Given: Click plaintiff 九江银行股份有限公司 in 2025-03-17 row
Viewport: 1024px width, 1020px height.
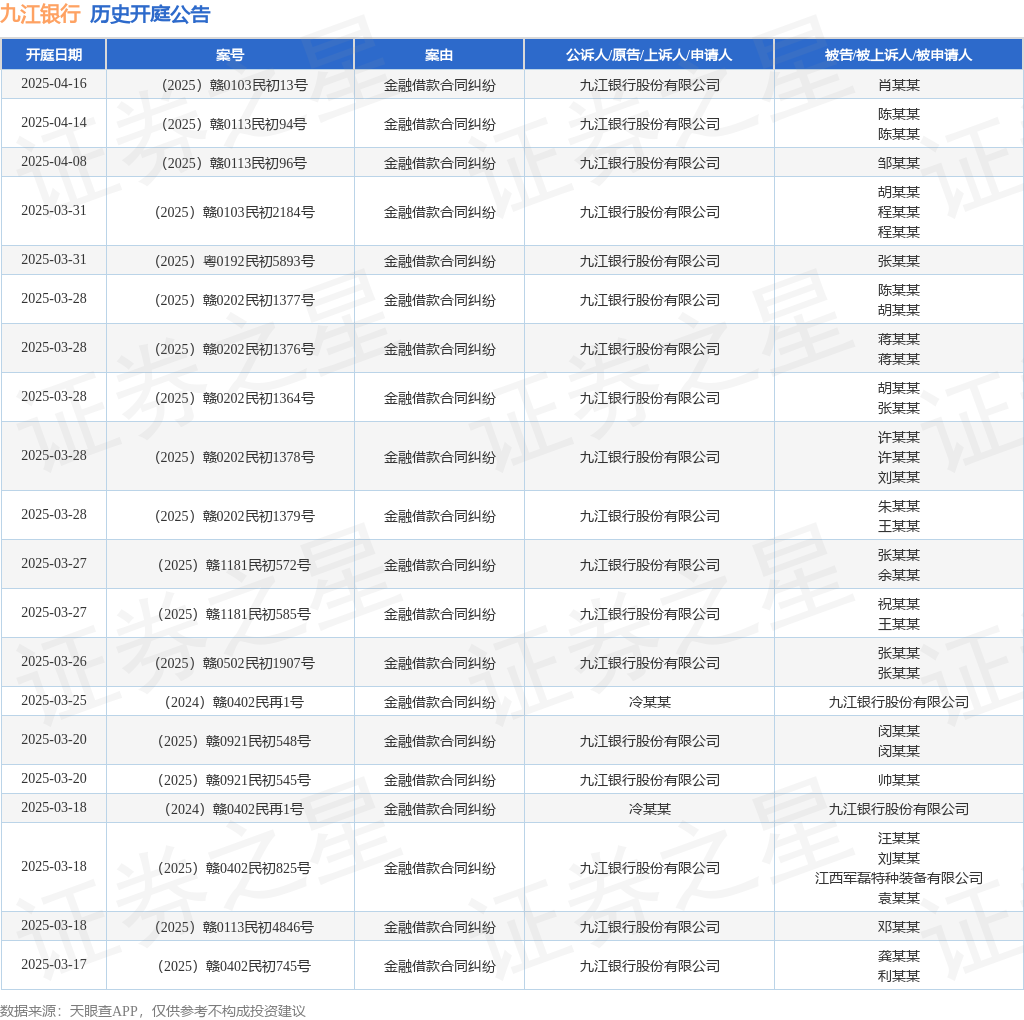Looking at the screenshot, I should tap(649, 966).
